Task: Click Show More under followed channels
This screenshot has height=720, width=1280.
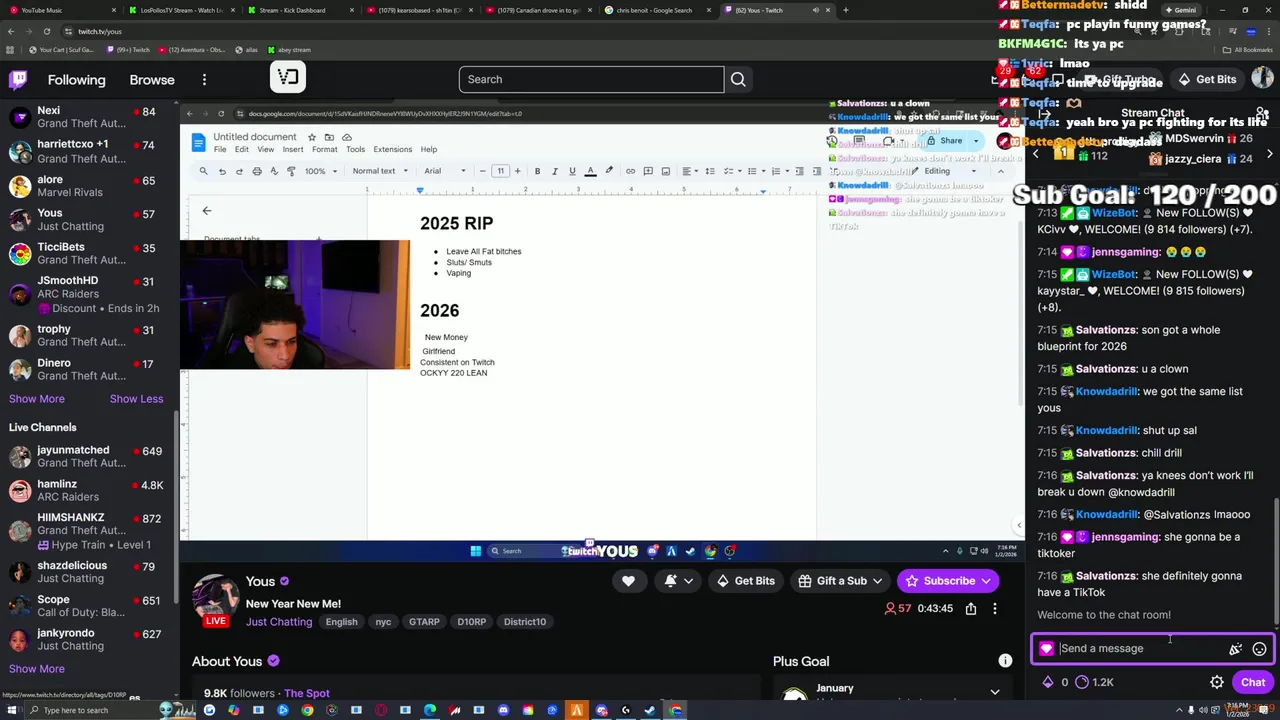Action: pos(36,399)
